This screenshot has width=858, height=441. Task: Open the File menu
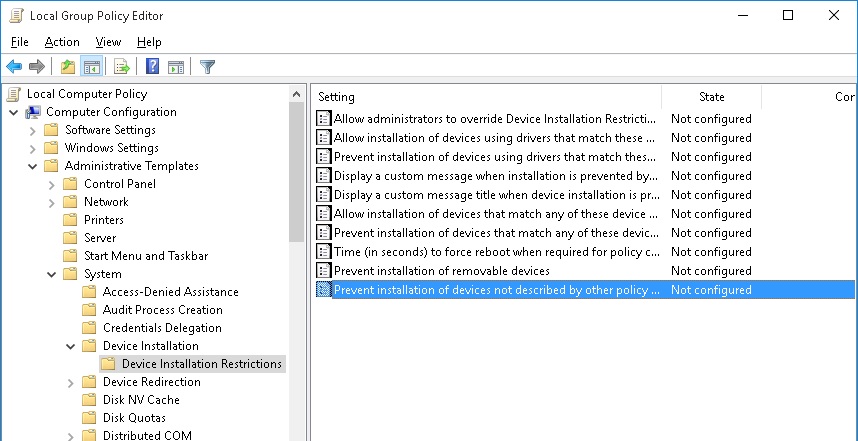[x=20, y=42]
